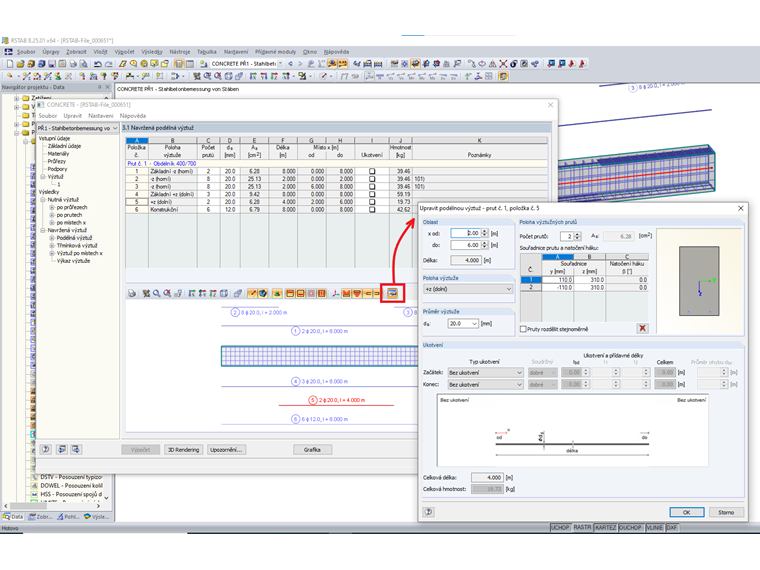Click the Open folder icon in main toolbar
Image resolution: width=760 pixels, height=570 pixels.
click(20, 64)
